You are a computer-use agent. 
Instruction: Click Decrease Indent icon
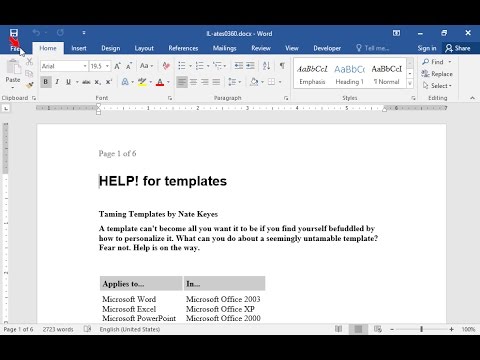click(x=239, y=66)
